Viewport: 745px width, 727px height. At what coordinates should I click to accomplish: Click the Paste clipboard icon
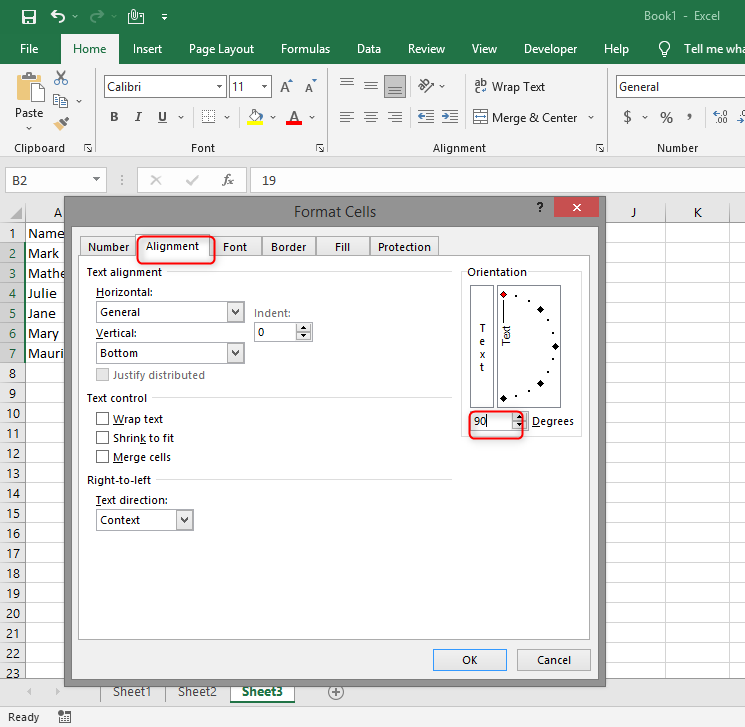click(x=29, y=87)
